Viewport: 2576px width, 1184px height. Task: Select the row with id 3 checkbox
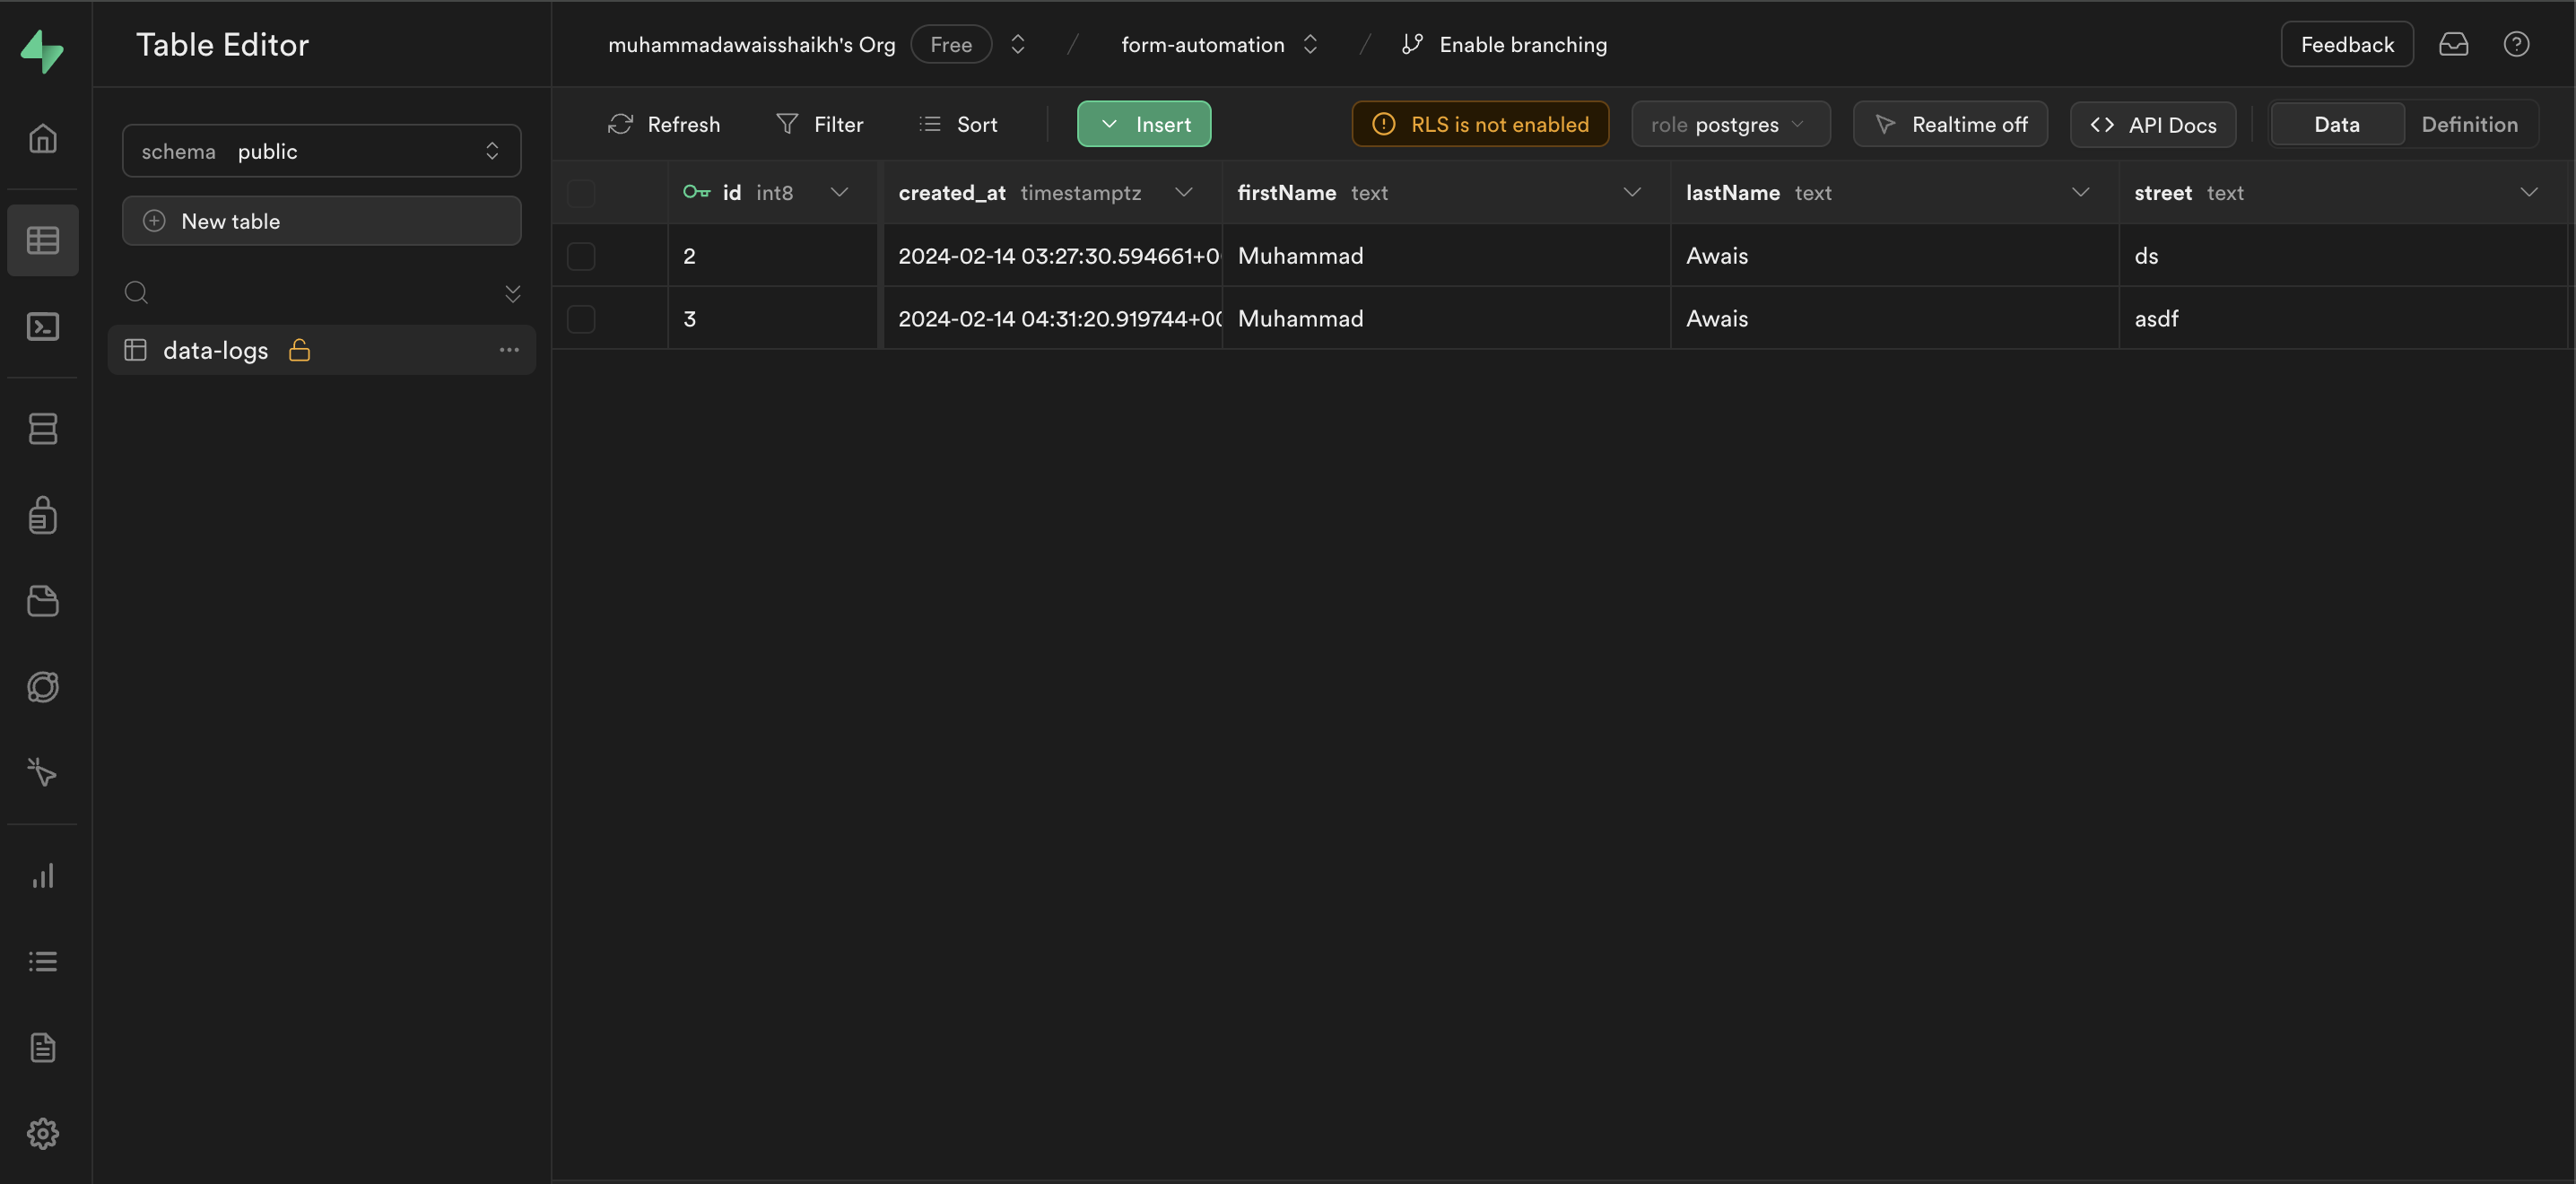click(x=581, y=319)
